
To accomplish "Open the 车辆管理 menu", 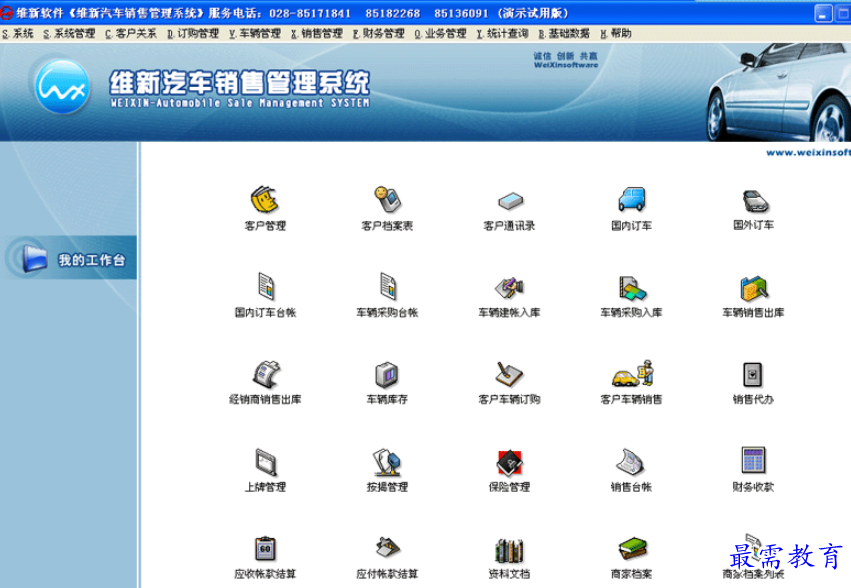I will tap(257, 33).
